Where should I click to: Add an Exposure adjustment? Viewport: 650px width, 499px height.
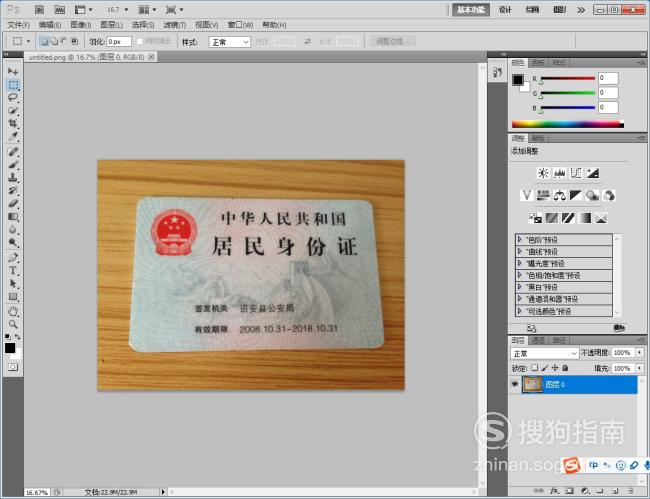[x=593, y=173]
